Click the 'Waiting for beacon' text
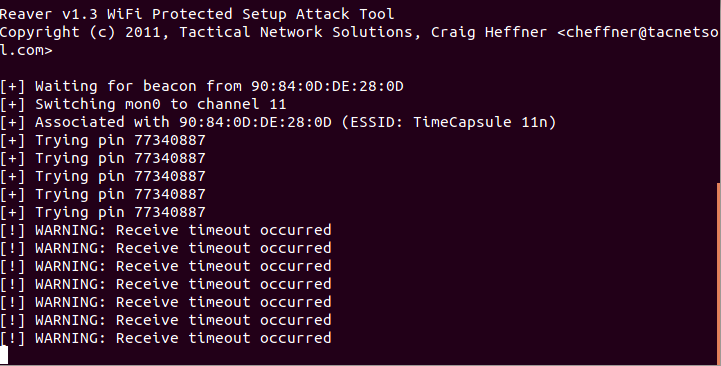The height and width of the screenshot is (366, 721). point(115,86)
